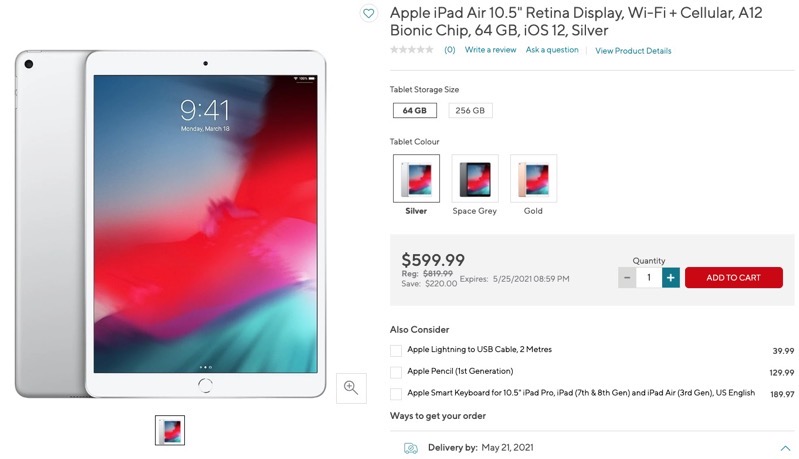The height and width of the screenshot is (459, 799).
Task: Add product to wishlist heart icon
Action: click(x=368, y=13)
